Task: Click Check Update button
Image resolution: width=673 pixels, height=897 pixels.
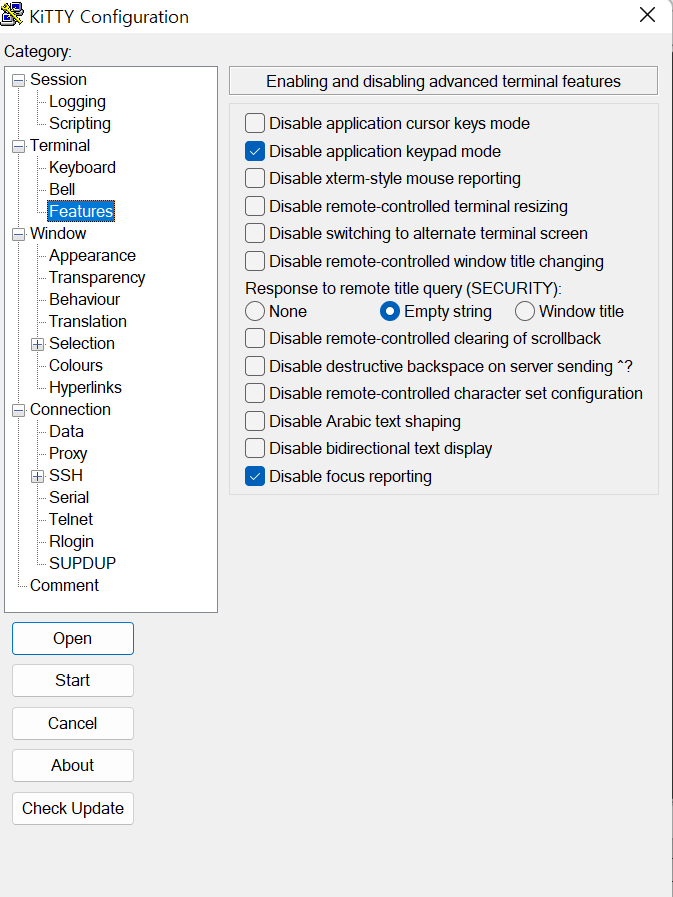Action: (x=73, y=808)
